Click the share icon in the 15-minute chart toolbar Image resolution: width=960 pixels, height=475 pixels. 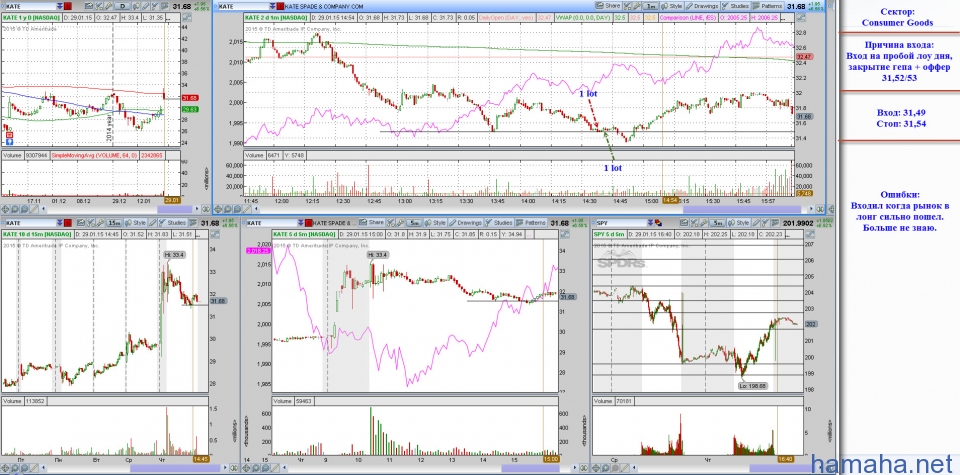point(81,223)
